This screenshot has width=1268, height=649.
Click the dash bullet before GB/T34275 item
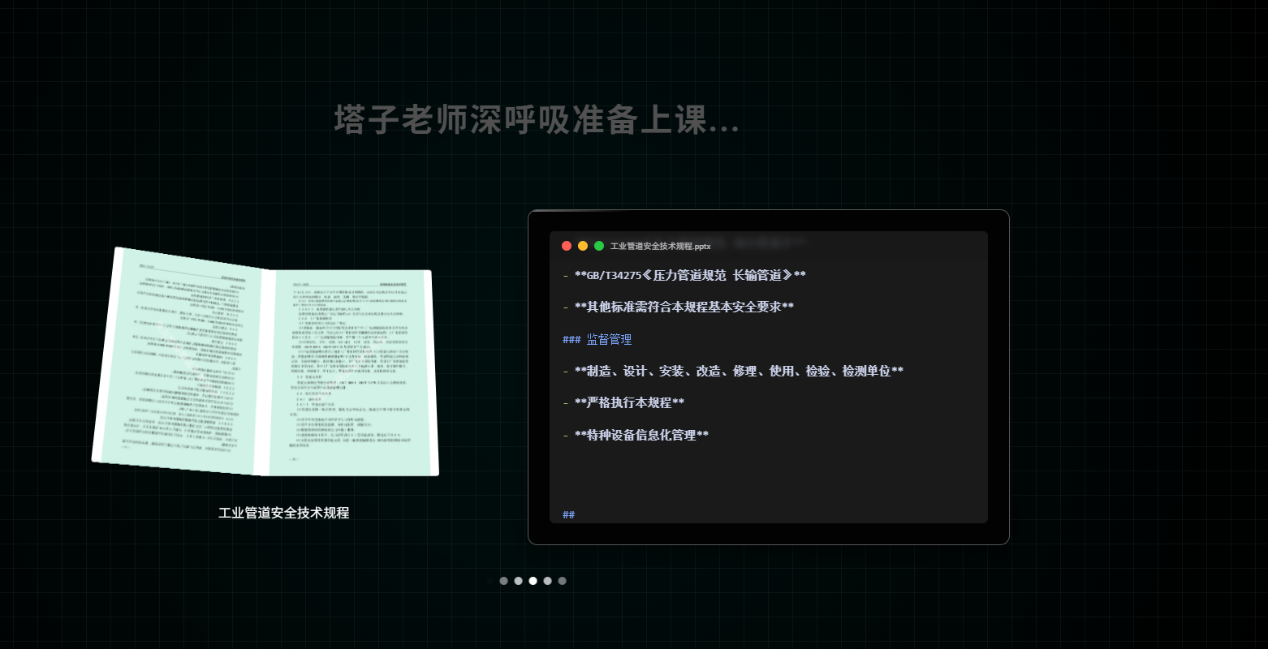coord(565,274)
